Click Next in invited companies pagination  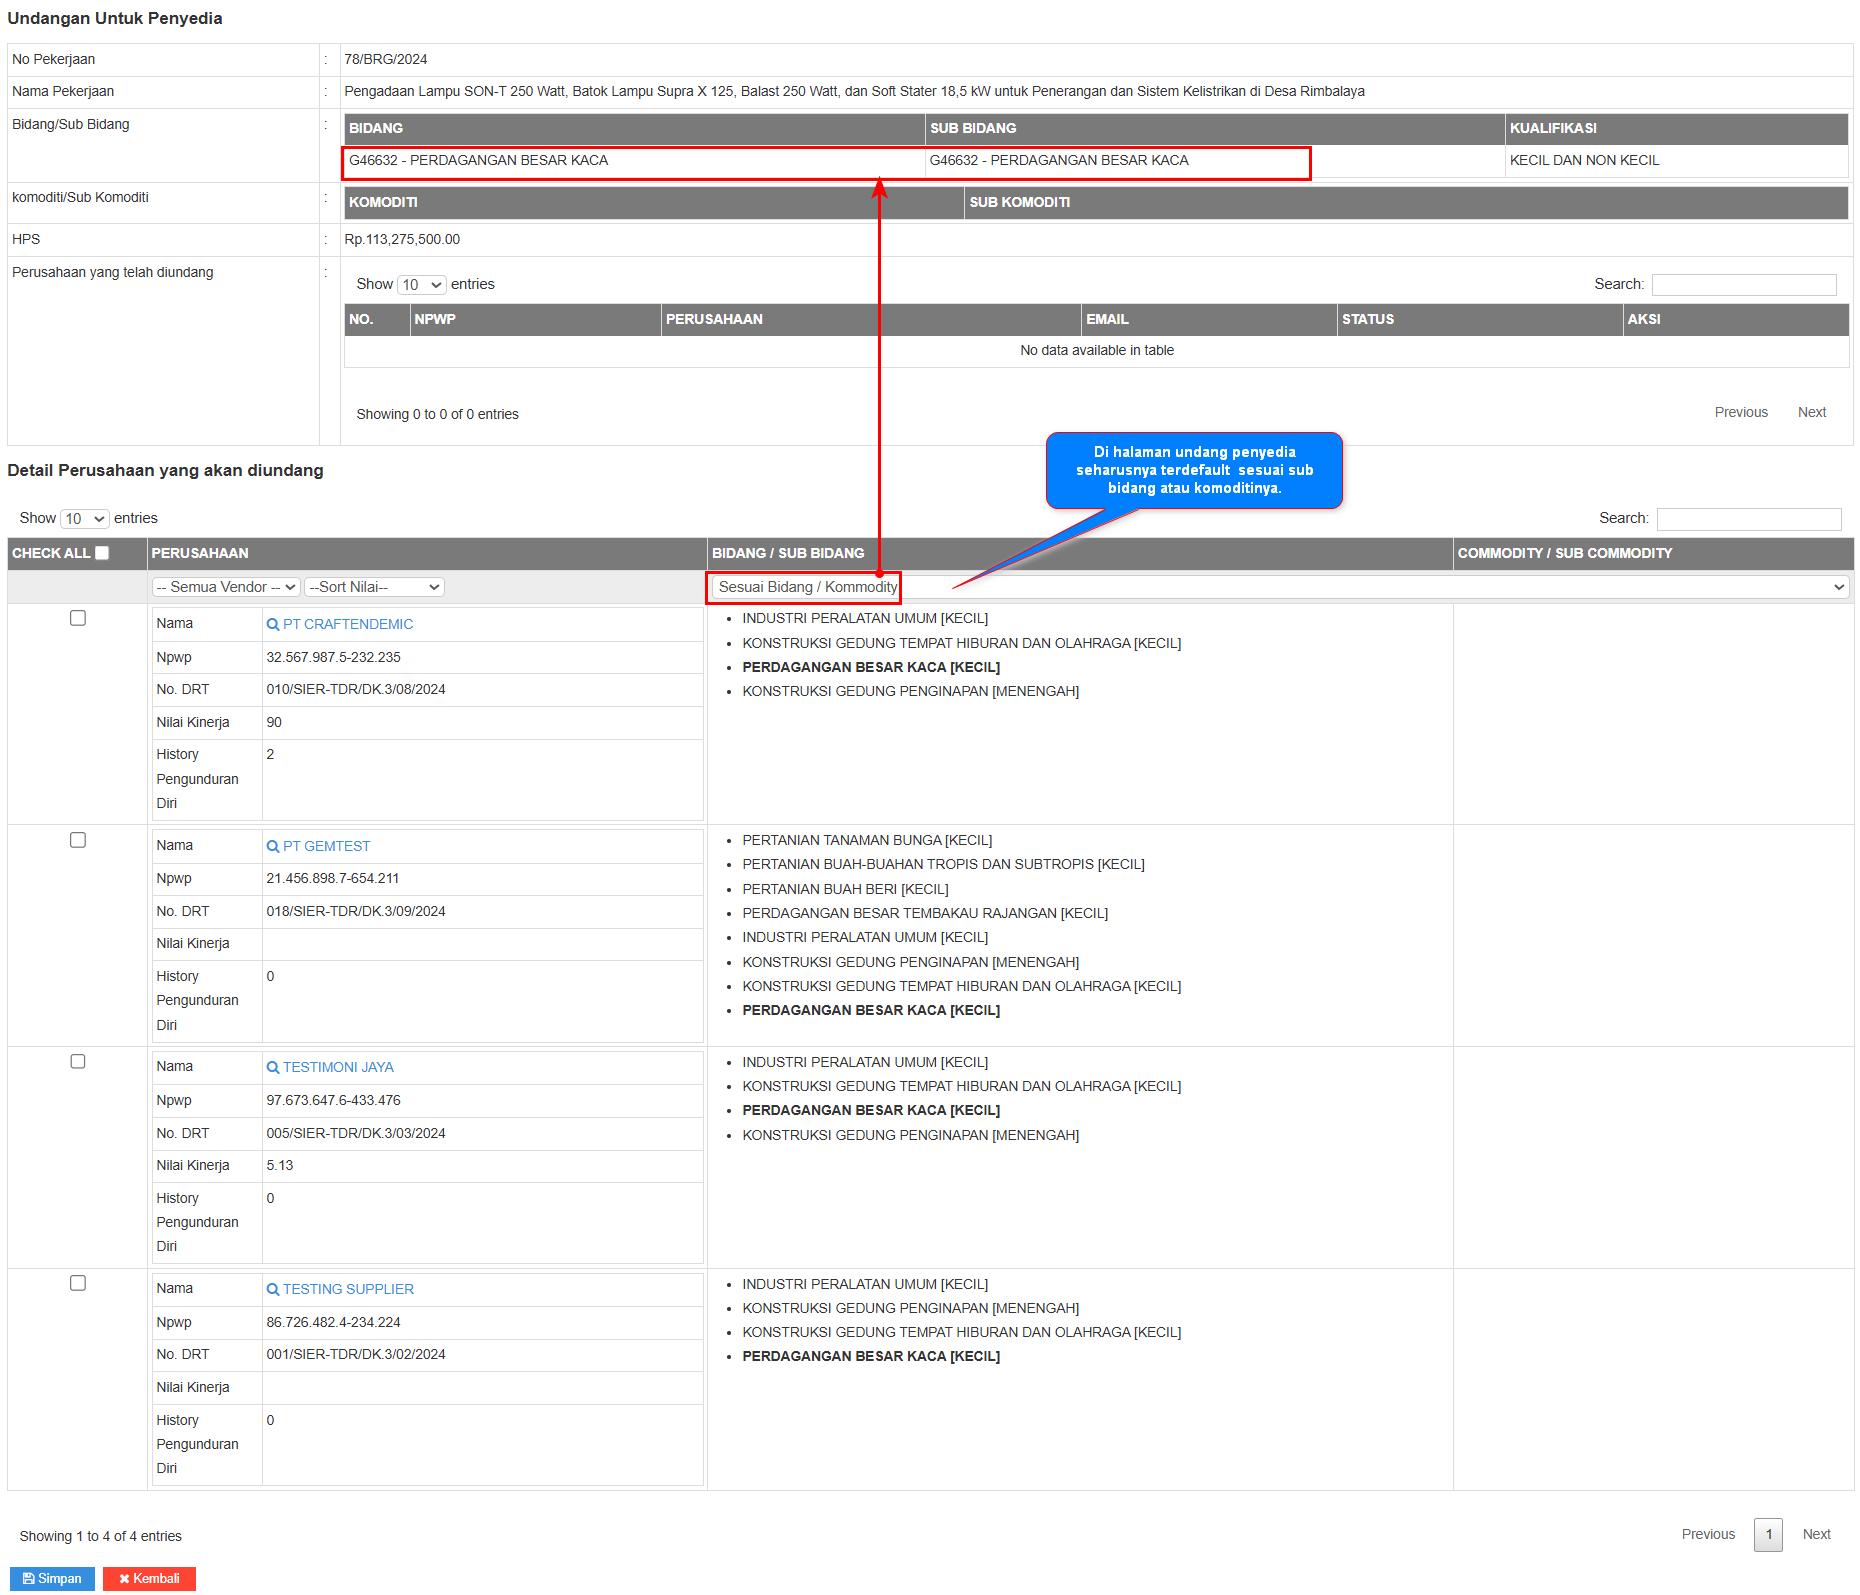1811,413
